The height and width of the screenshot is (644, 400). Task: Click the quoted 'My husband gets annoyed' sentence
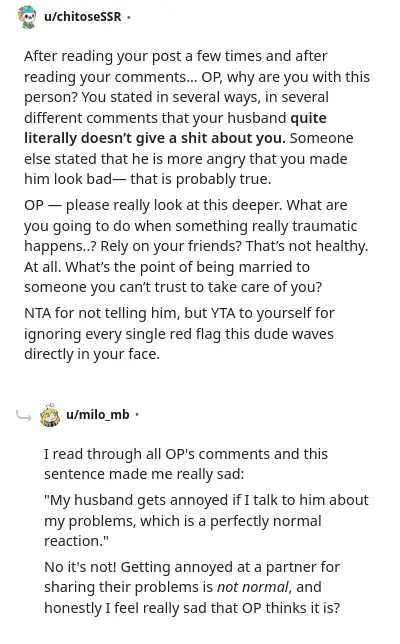[x=206, y=520]
